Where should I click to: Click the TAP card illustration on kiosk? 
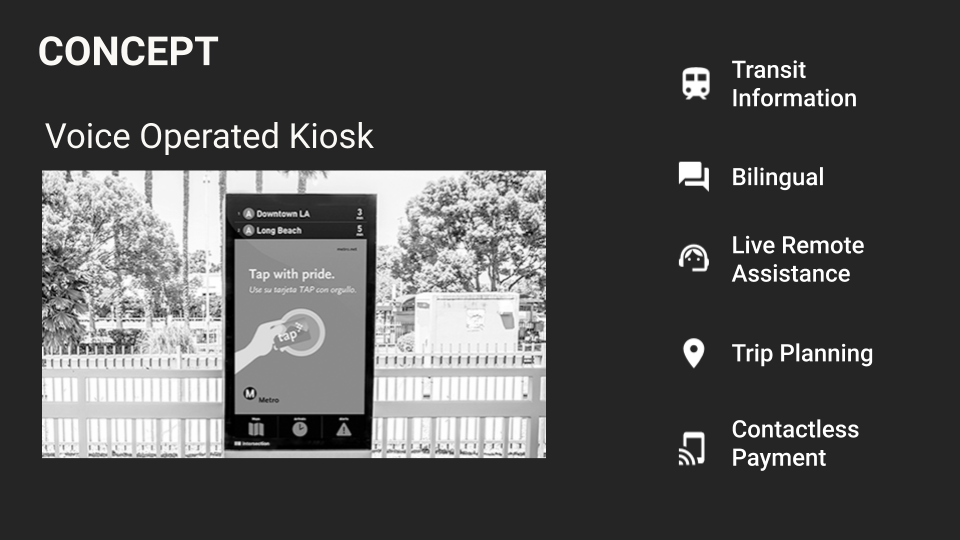291,336
